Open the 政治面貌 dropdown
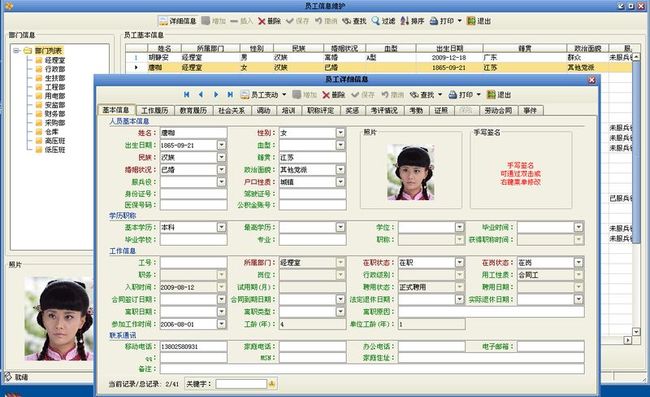650x397 pixels. (340, 169)
